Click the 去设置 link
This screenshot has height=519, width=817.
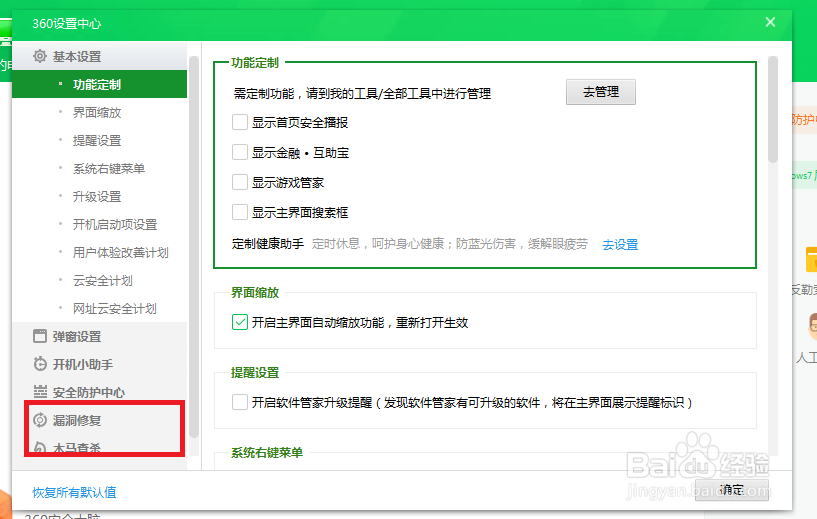coord(620,244)
